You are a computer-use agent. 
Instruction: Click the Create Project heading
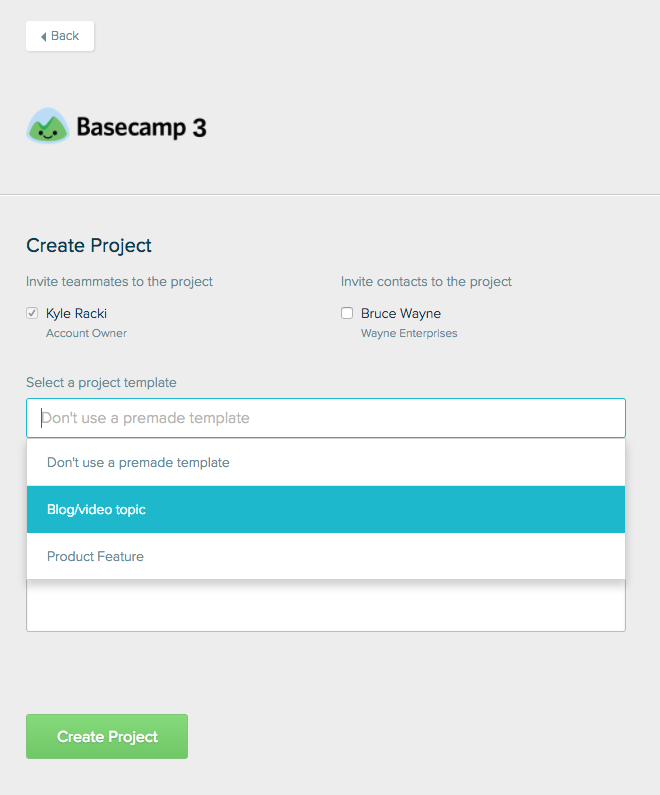[89, 245]
